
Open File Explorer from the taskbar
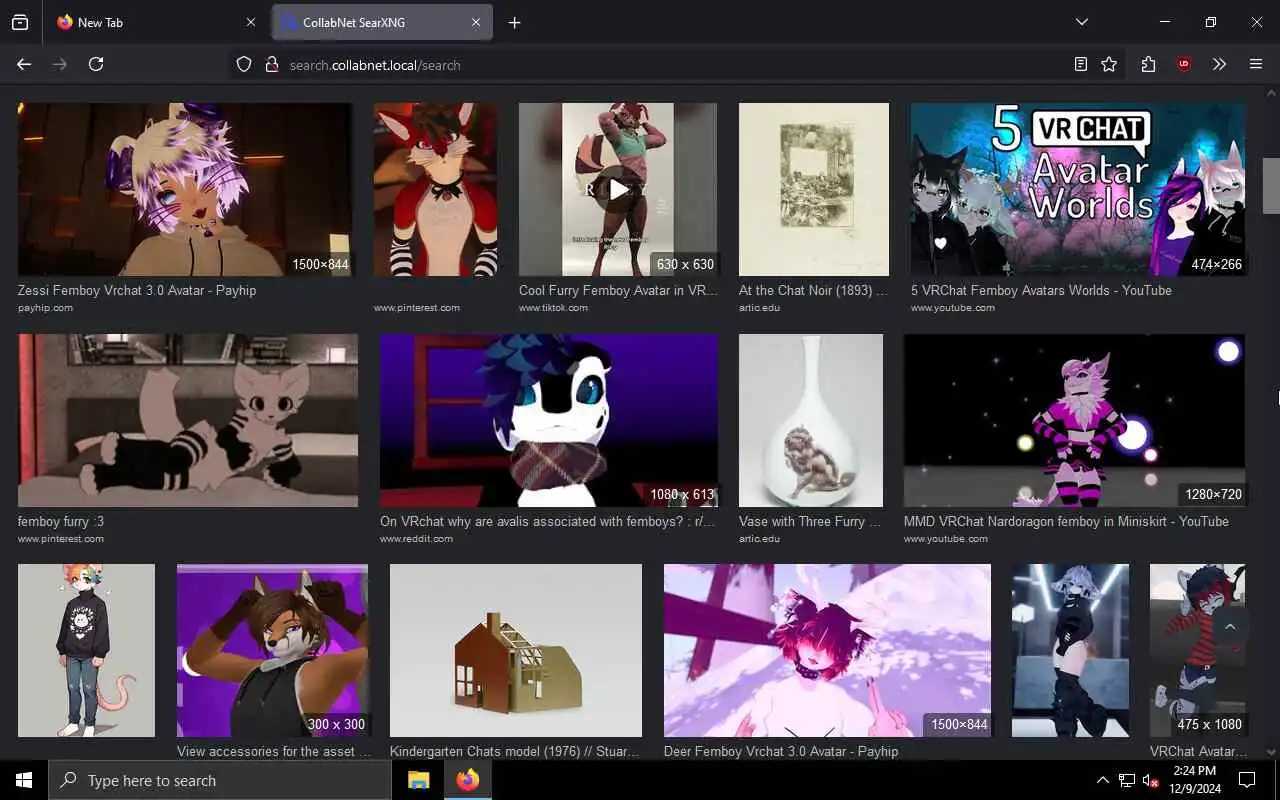click(x=418, y=780)
